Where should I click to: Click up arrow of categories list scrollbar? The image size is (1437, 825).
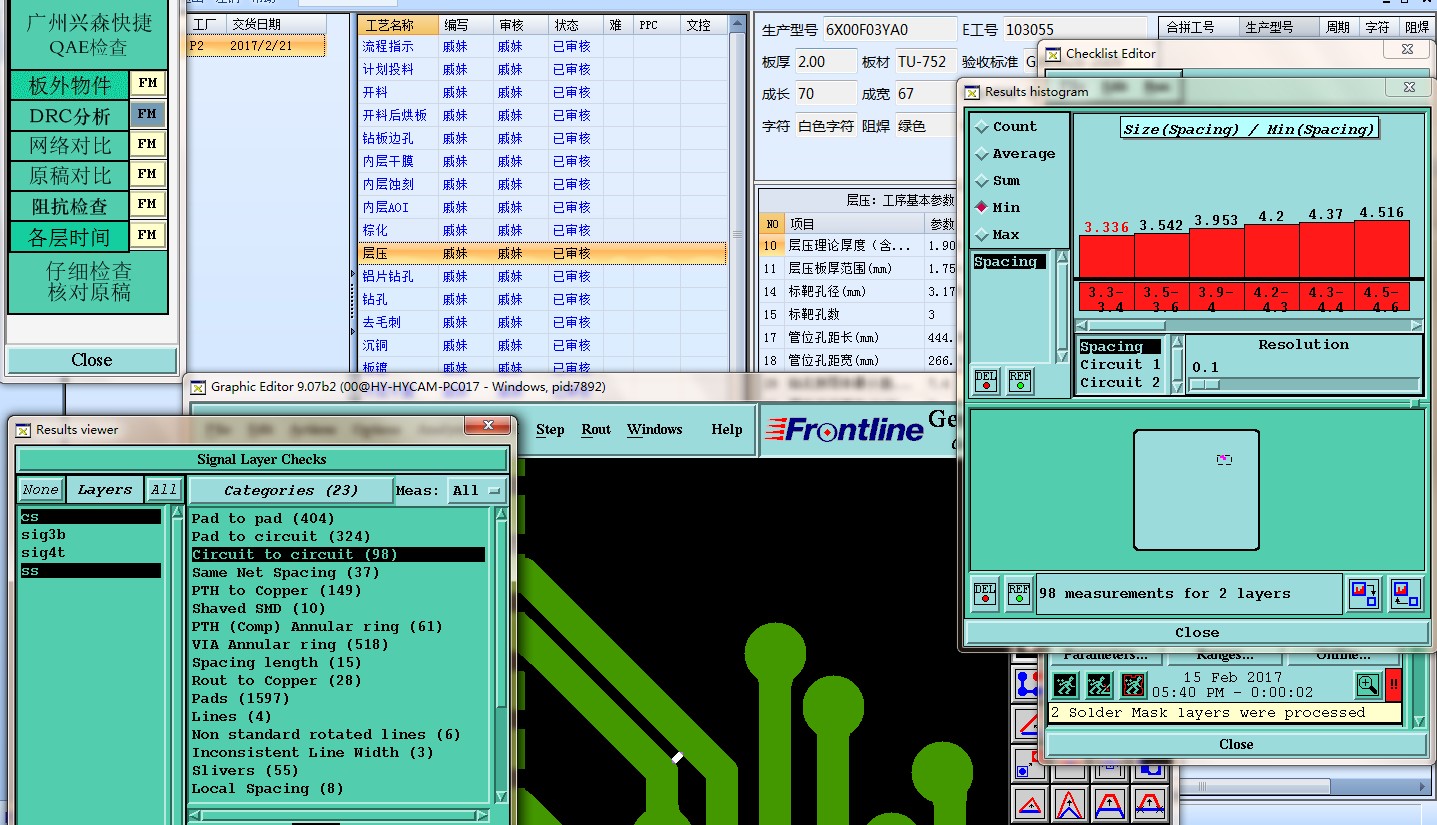(x=502, y=516)
